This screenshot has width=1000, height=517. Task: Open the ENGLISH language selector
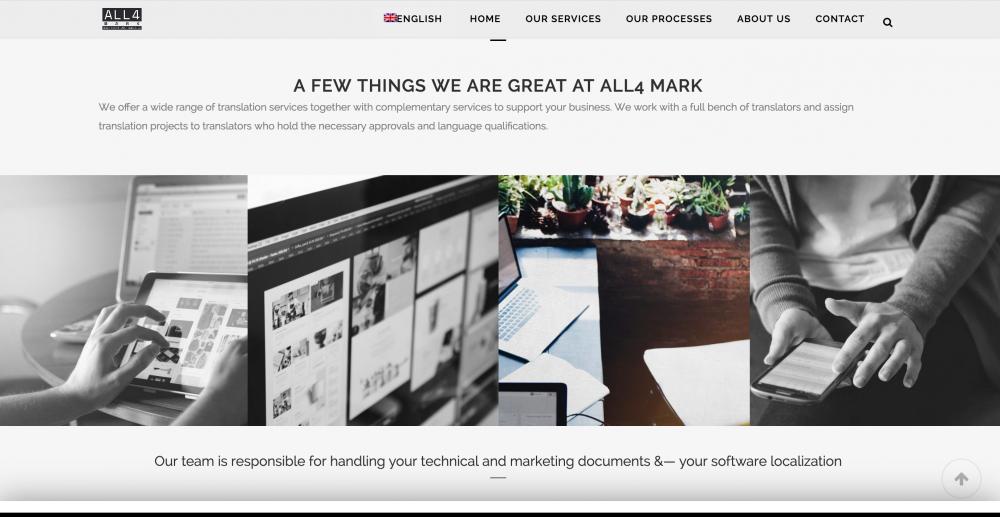coord(413,18)
